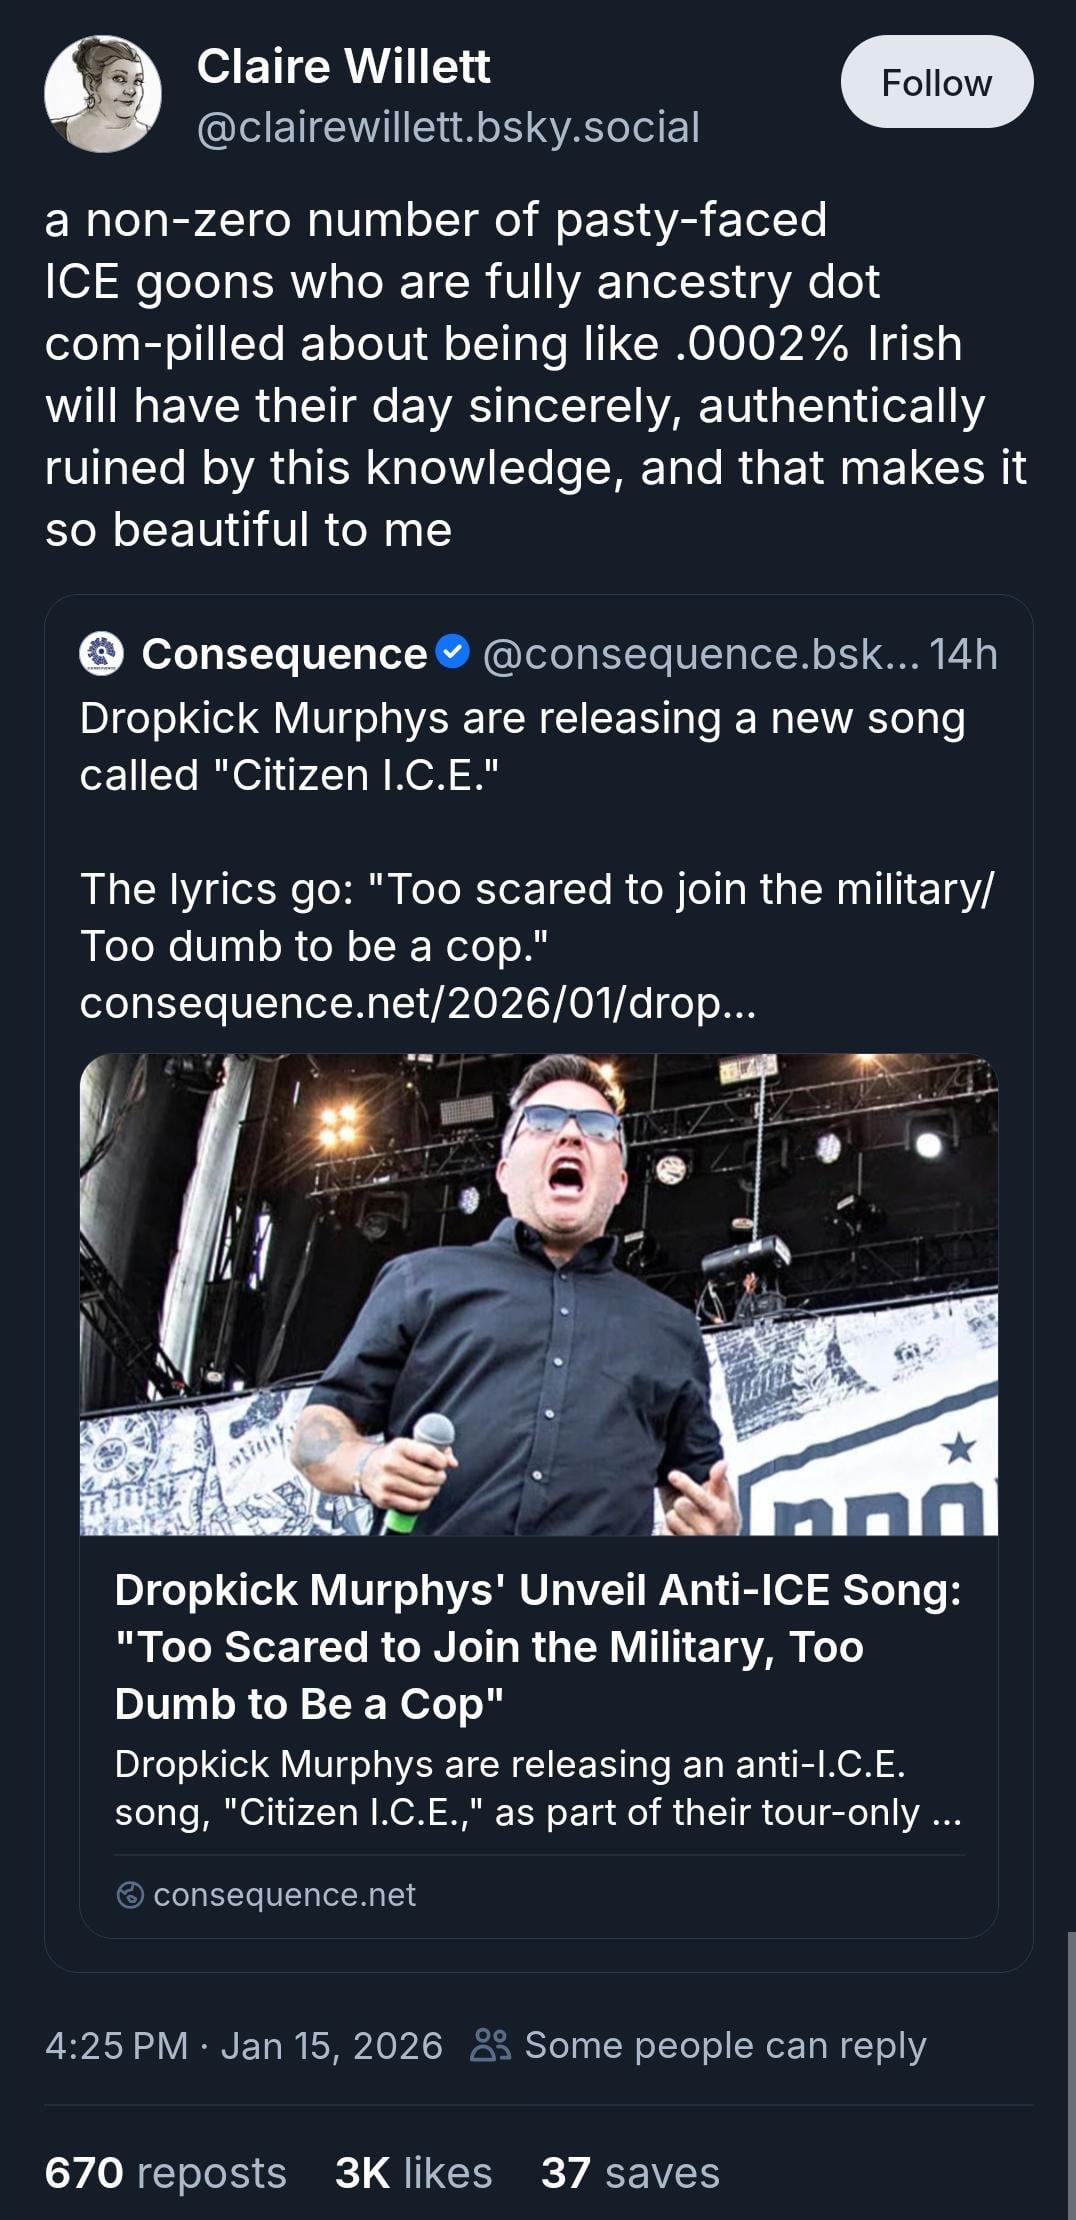Click the globe icon beside consequence.net
The height and width of the screenshot is (2220, 1076).
(x=130, y=1895)
